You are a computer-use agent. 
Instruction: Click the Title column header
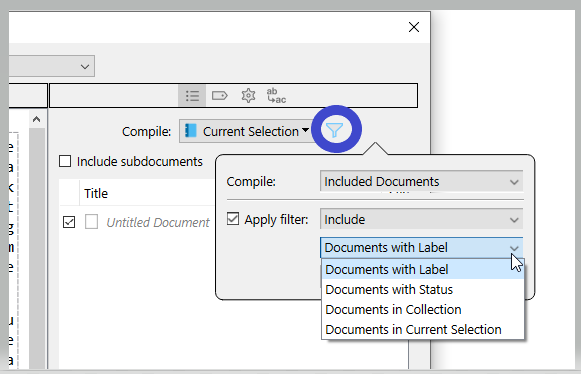click(96, 193)
